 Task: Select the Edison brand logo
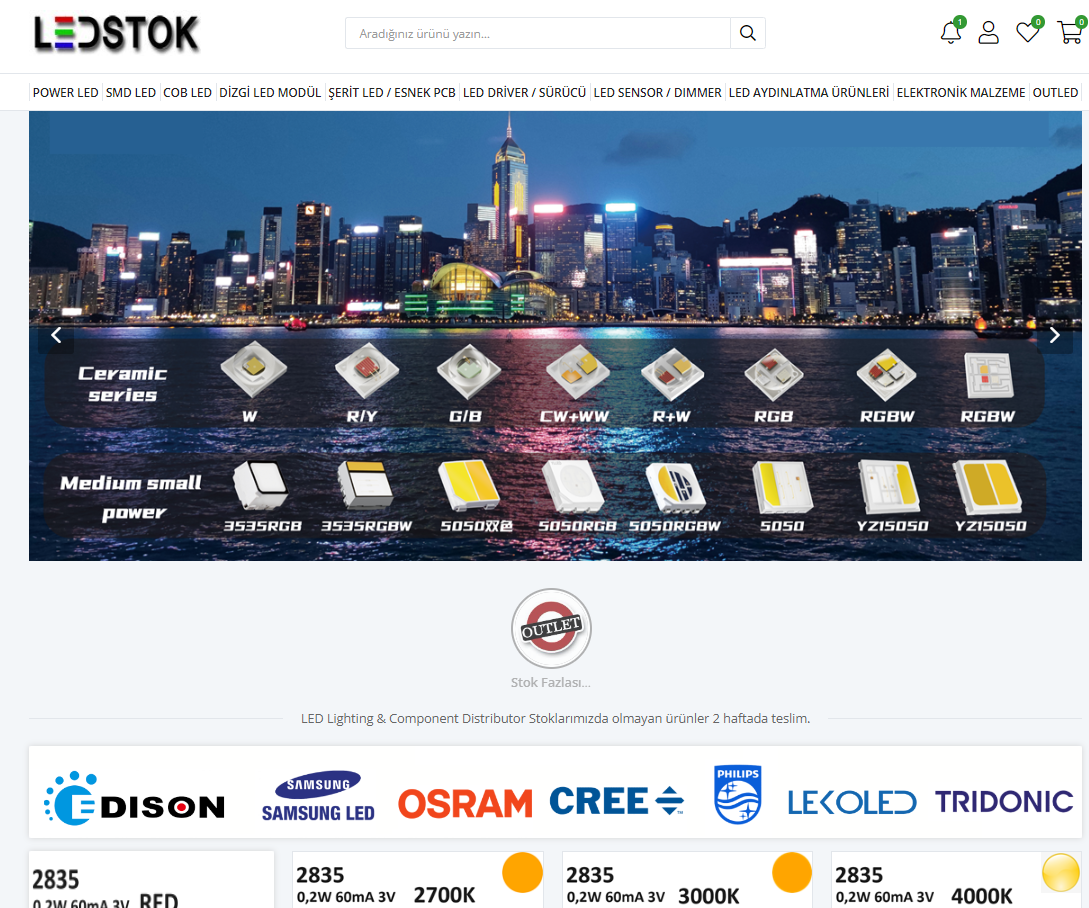tap(135, 799)
